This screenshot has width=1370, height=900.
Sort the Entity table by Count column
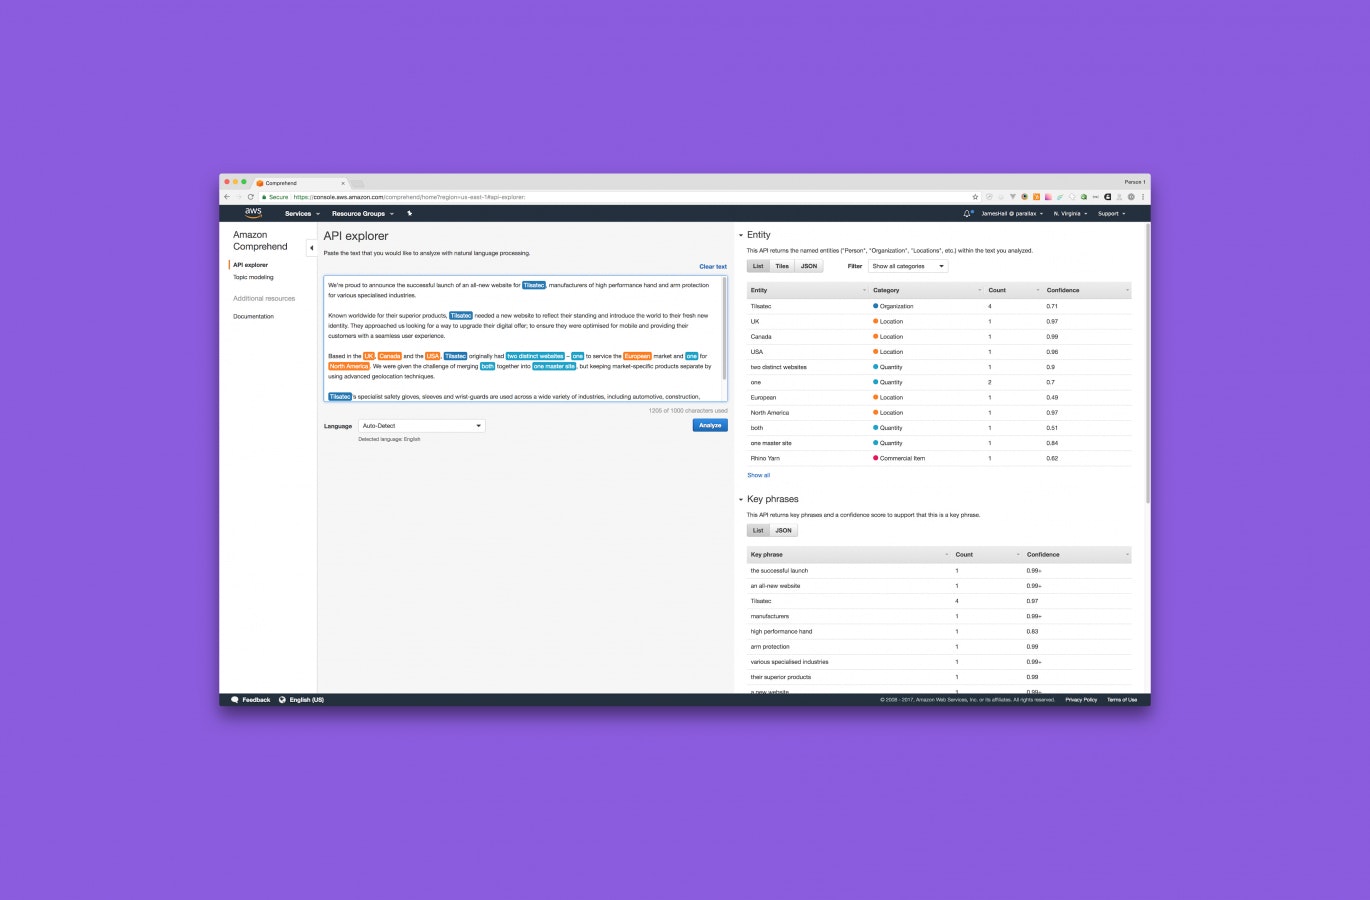pos(1013,290)
